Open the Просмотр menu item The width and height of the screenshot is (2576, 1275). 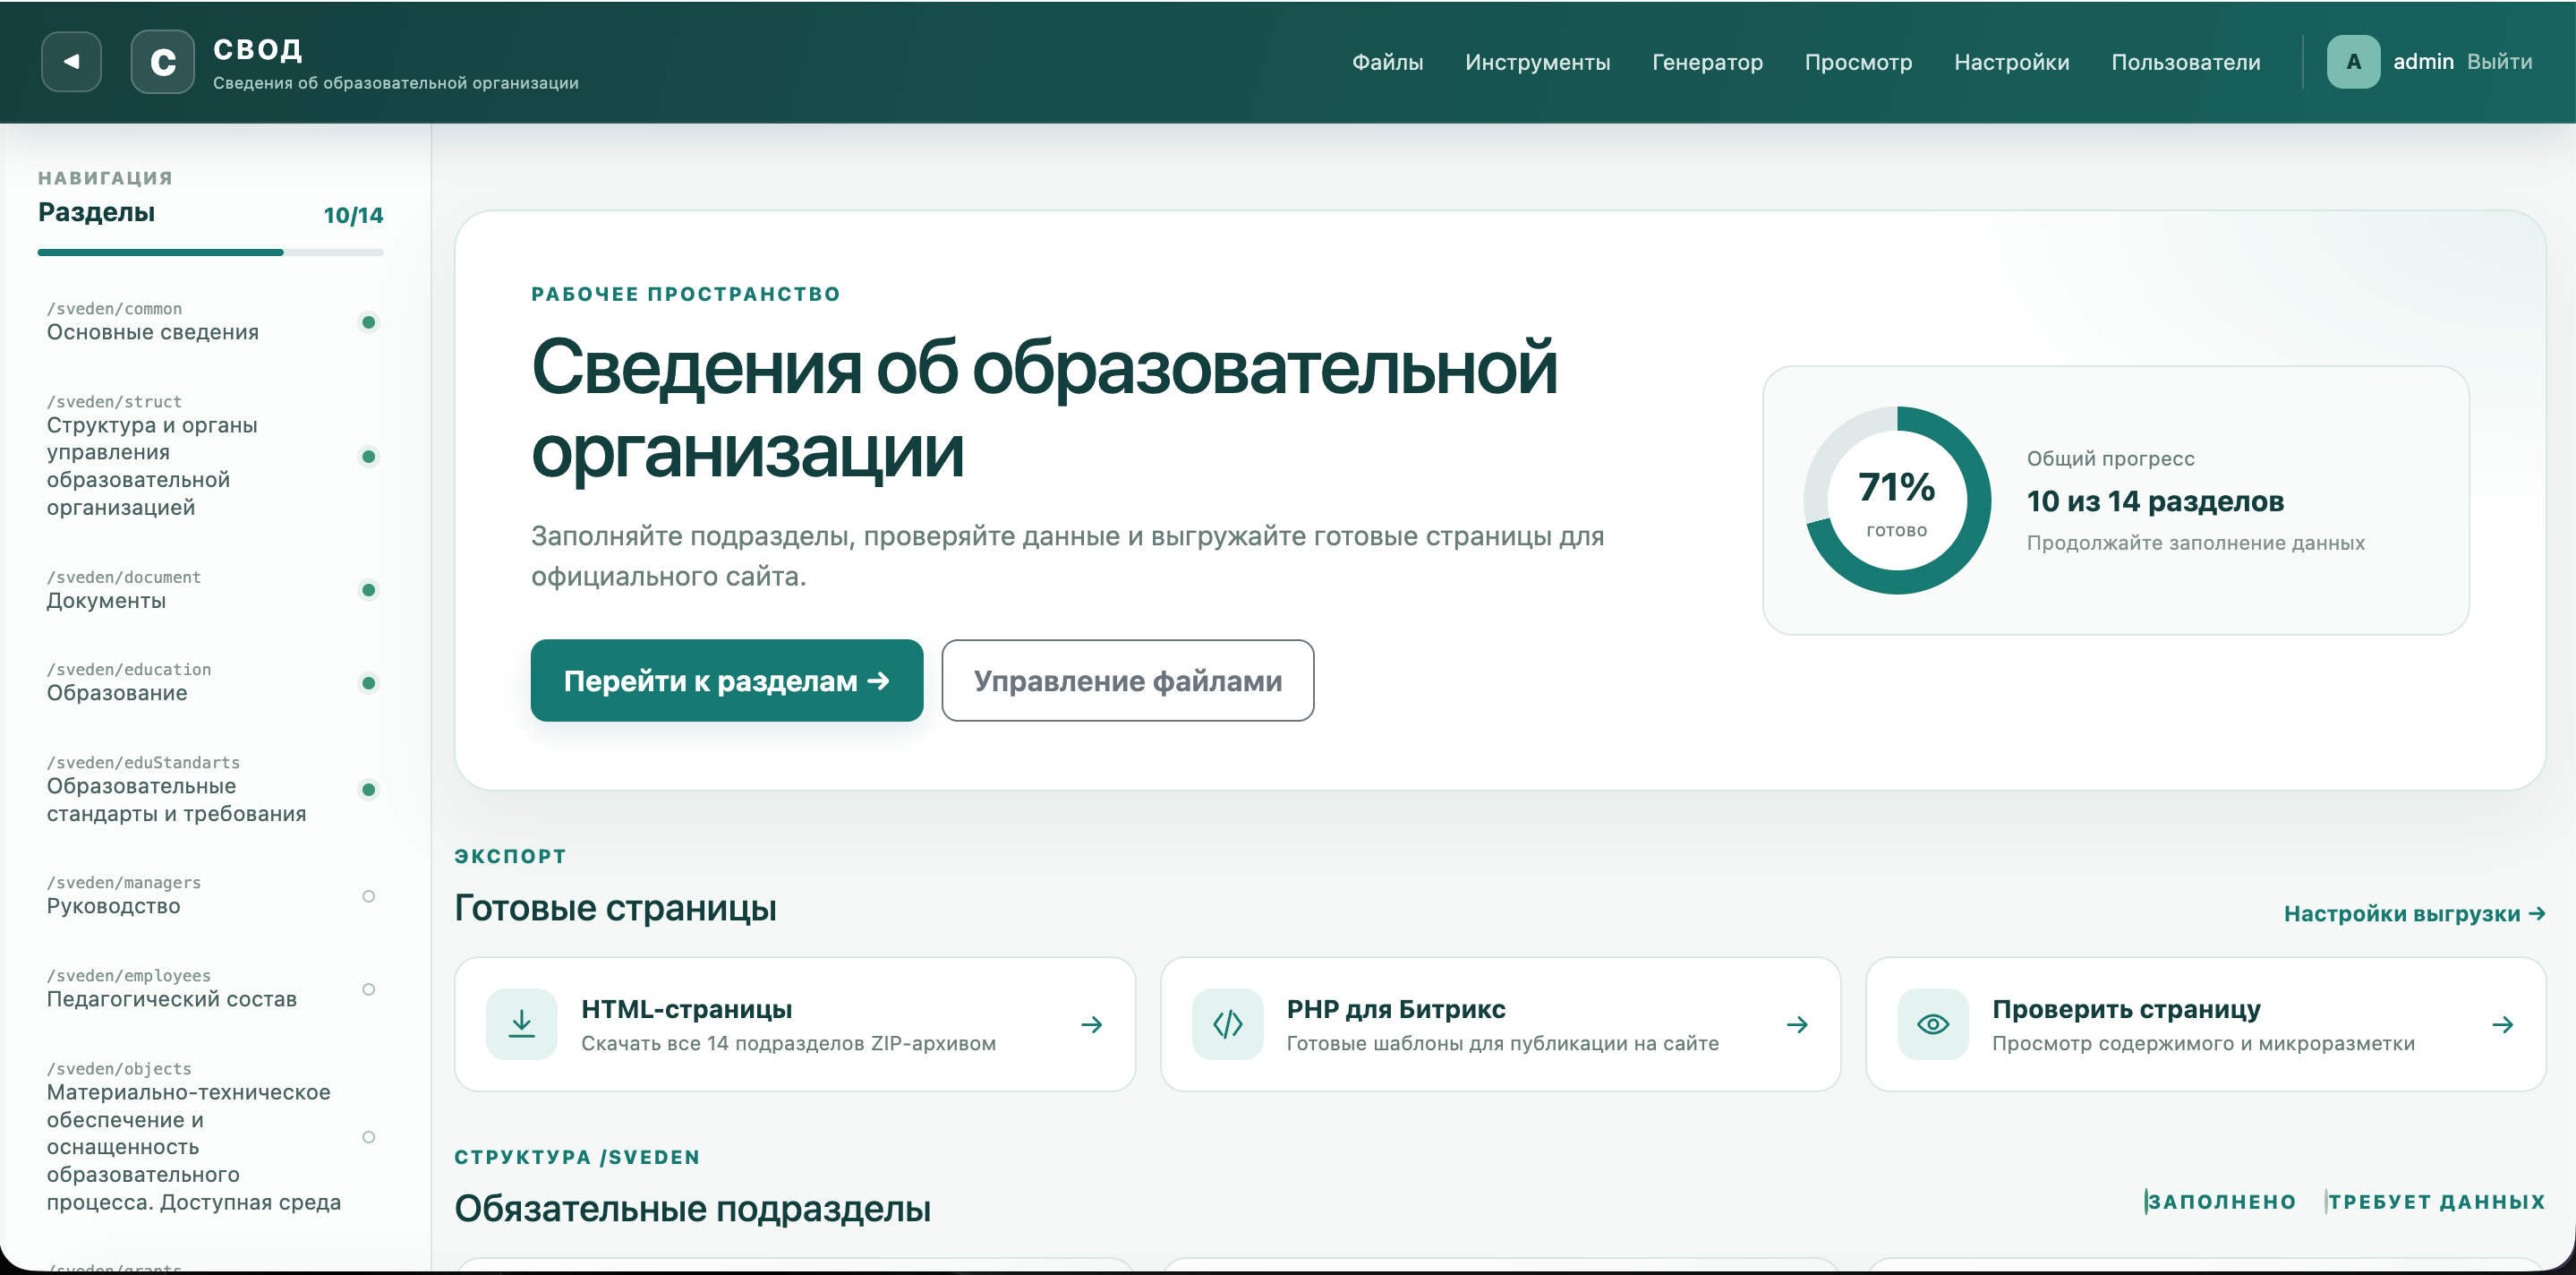[x=1858, y=62]
